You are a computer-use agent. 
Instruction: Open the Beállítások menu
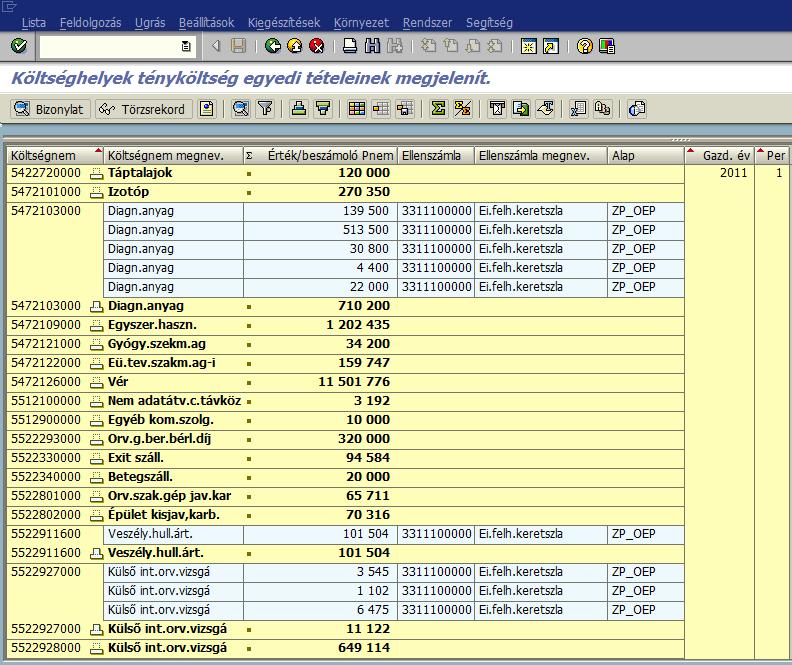[206, 23]
